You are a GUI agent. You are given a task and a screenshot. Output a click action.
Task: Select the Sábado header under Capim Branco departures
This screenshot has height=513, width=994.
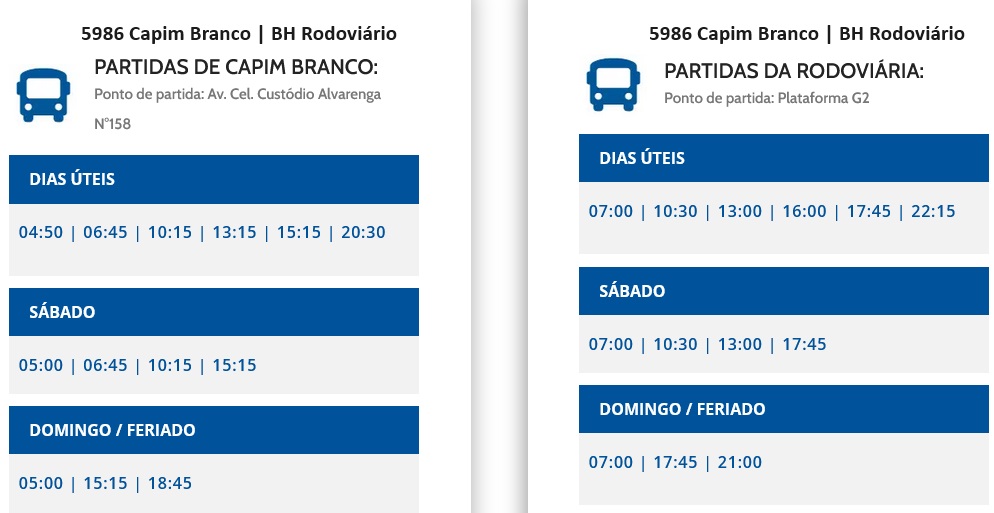pos(214,312)
